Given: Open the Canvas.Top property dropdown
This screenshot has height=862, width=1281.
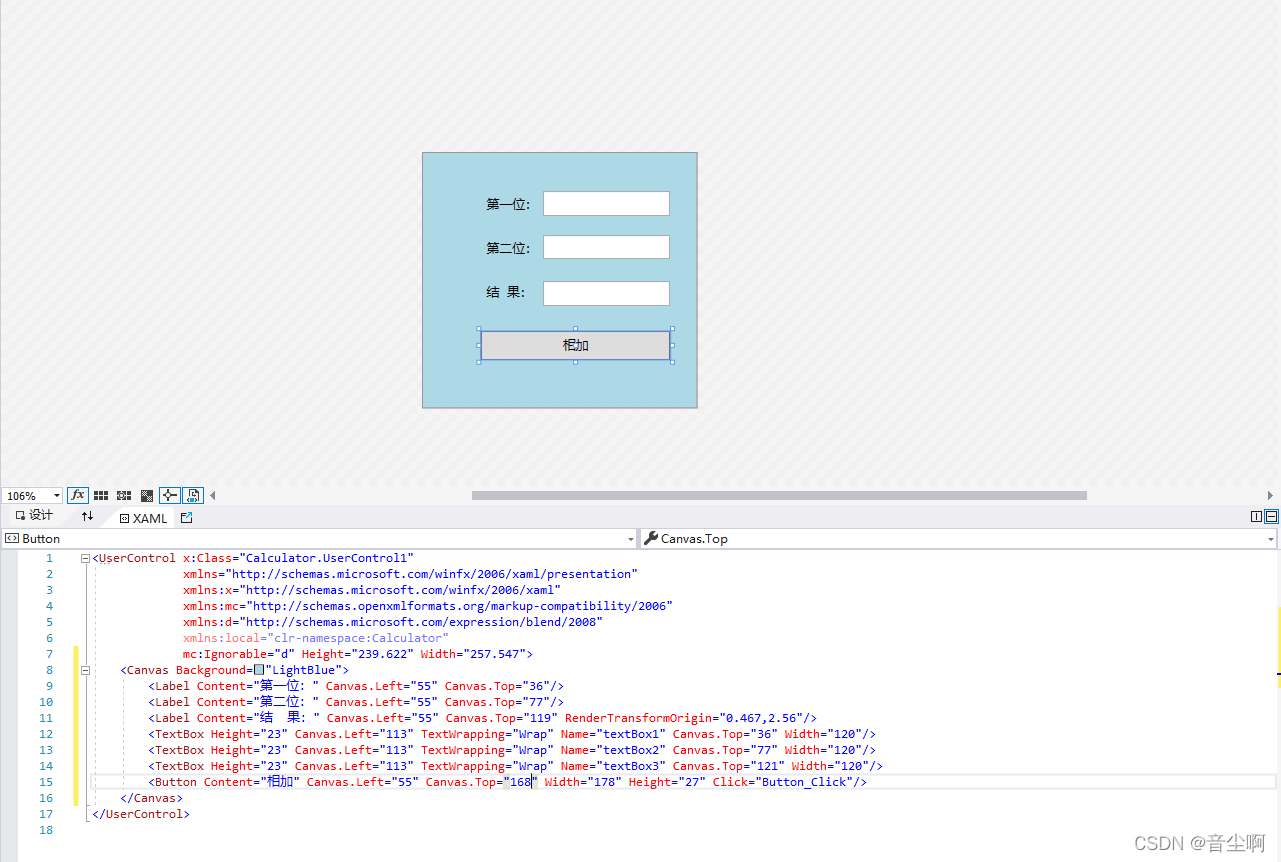Looking at the screenshot, I should click(1271, 538).
